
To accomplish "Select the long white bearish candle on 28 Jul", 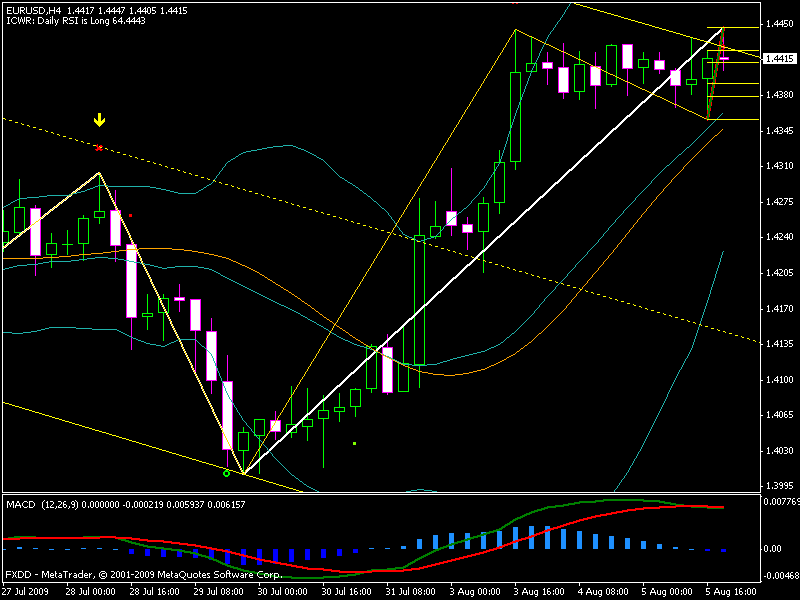I will point(131,282).
